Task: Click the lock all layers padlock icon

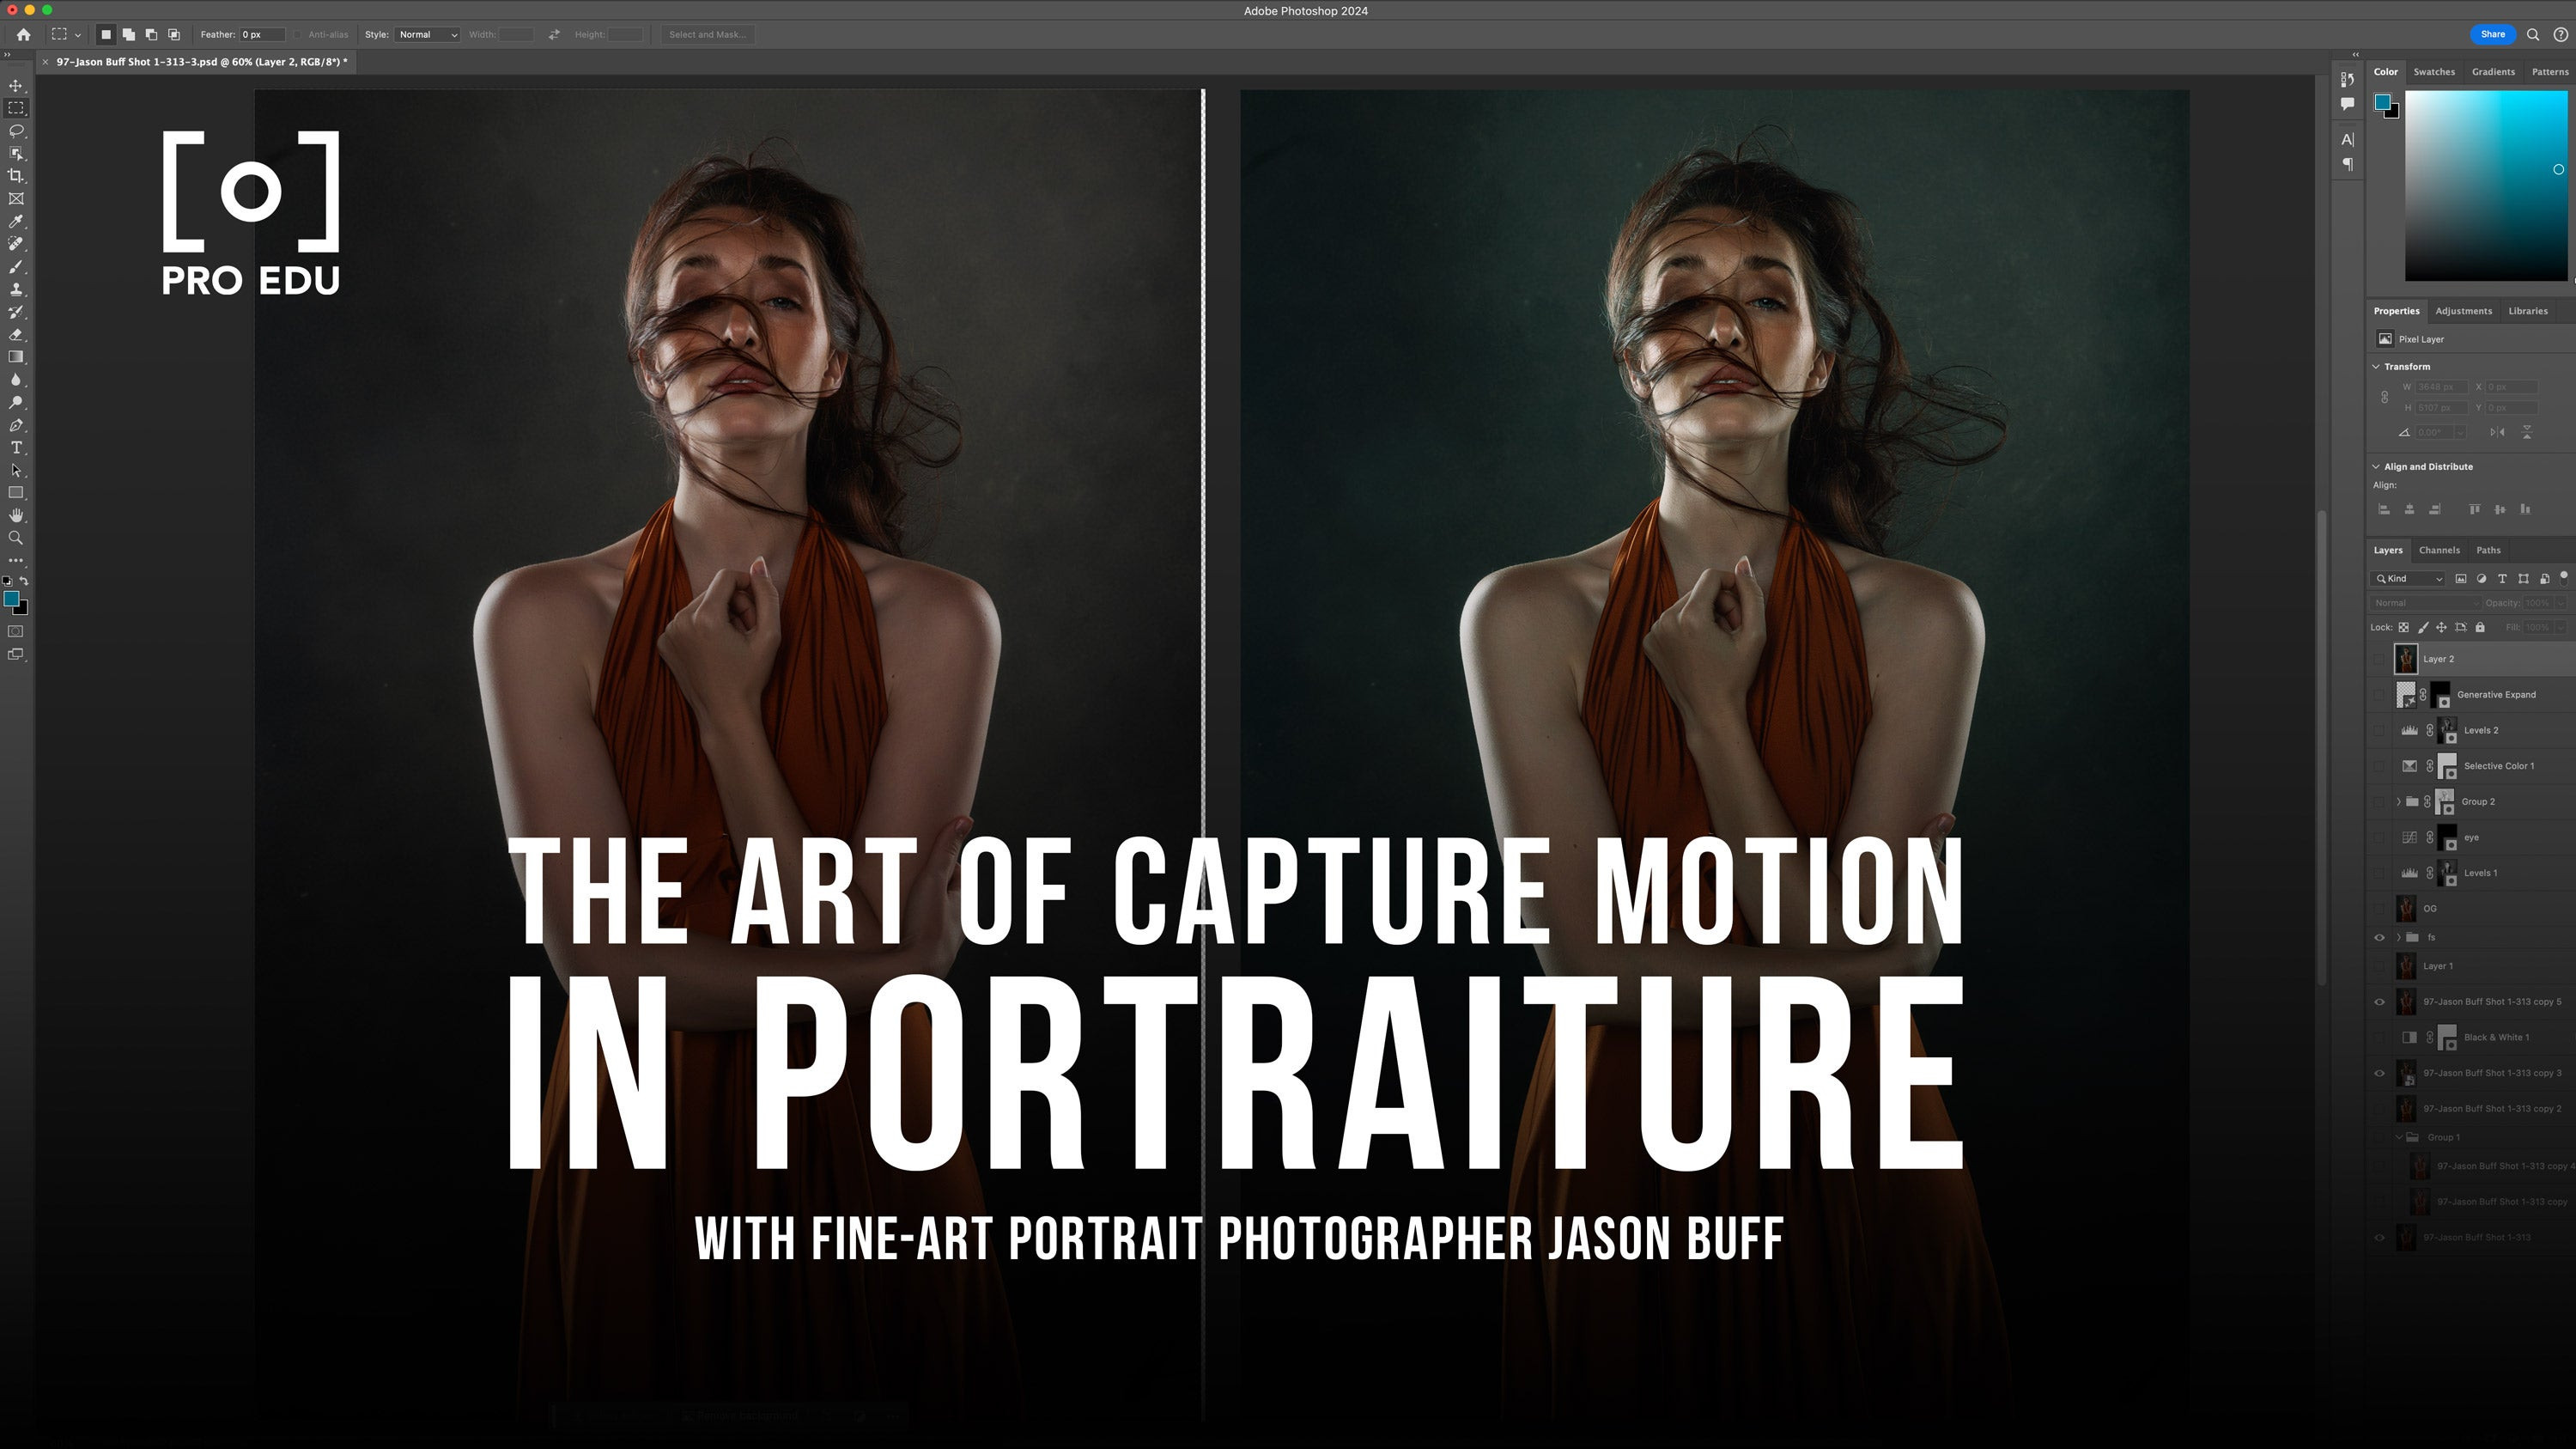Action: [x=2480, y=627]
